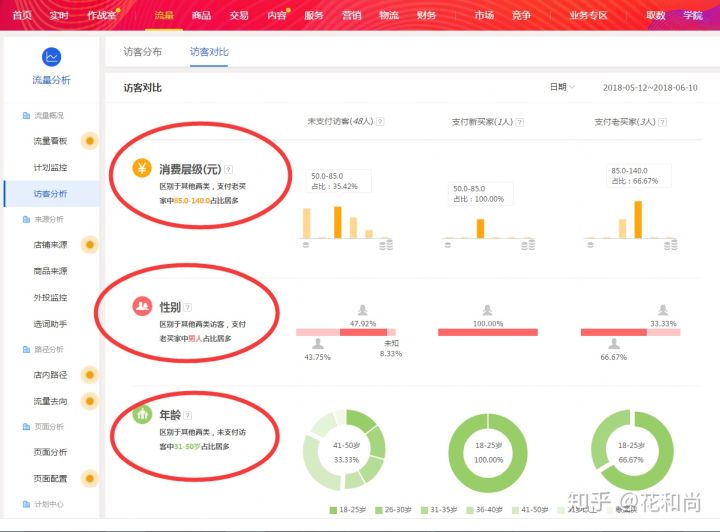
Task: Click the 流量概况 section icon
Action: point(26,115)
